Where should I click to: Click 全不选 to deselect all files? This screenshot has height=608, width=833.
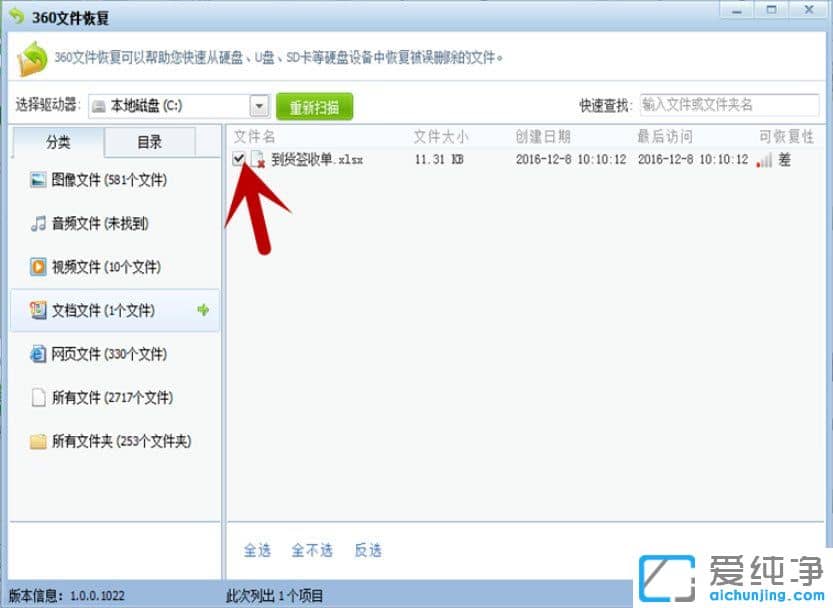tap(312, 550)
